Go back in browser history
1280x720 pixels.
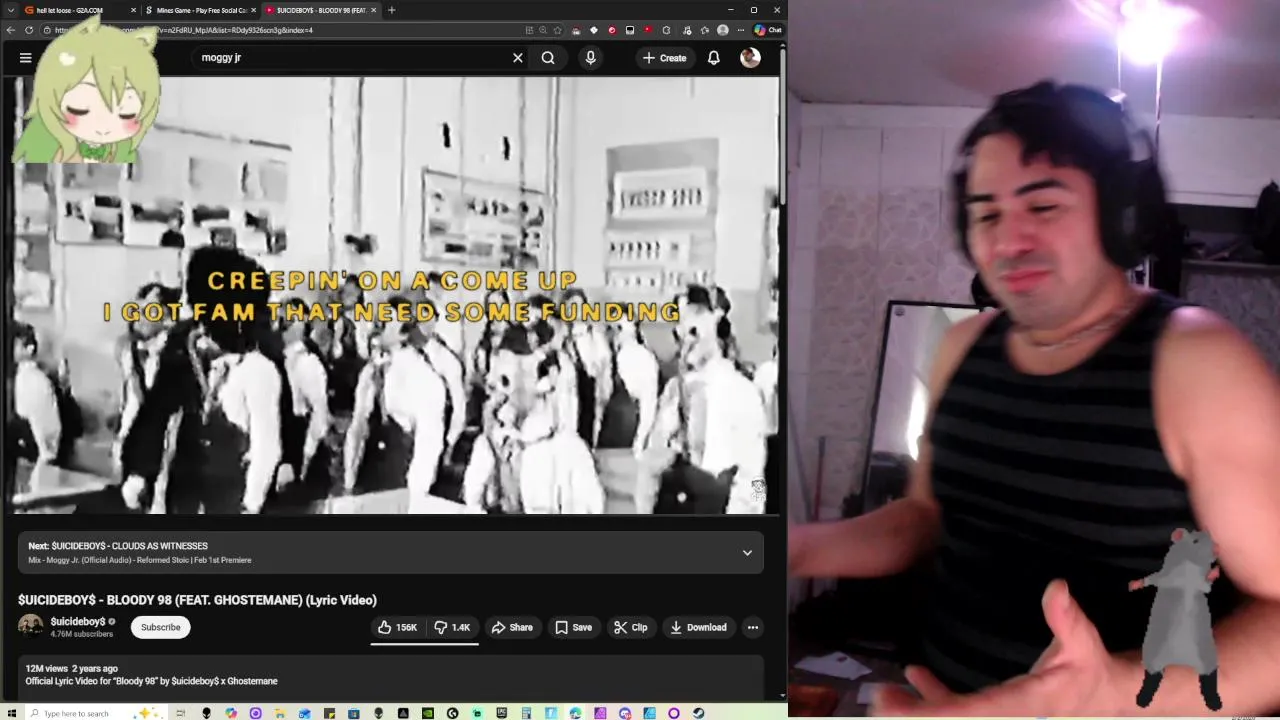point(11,30)
